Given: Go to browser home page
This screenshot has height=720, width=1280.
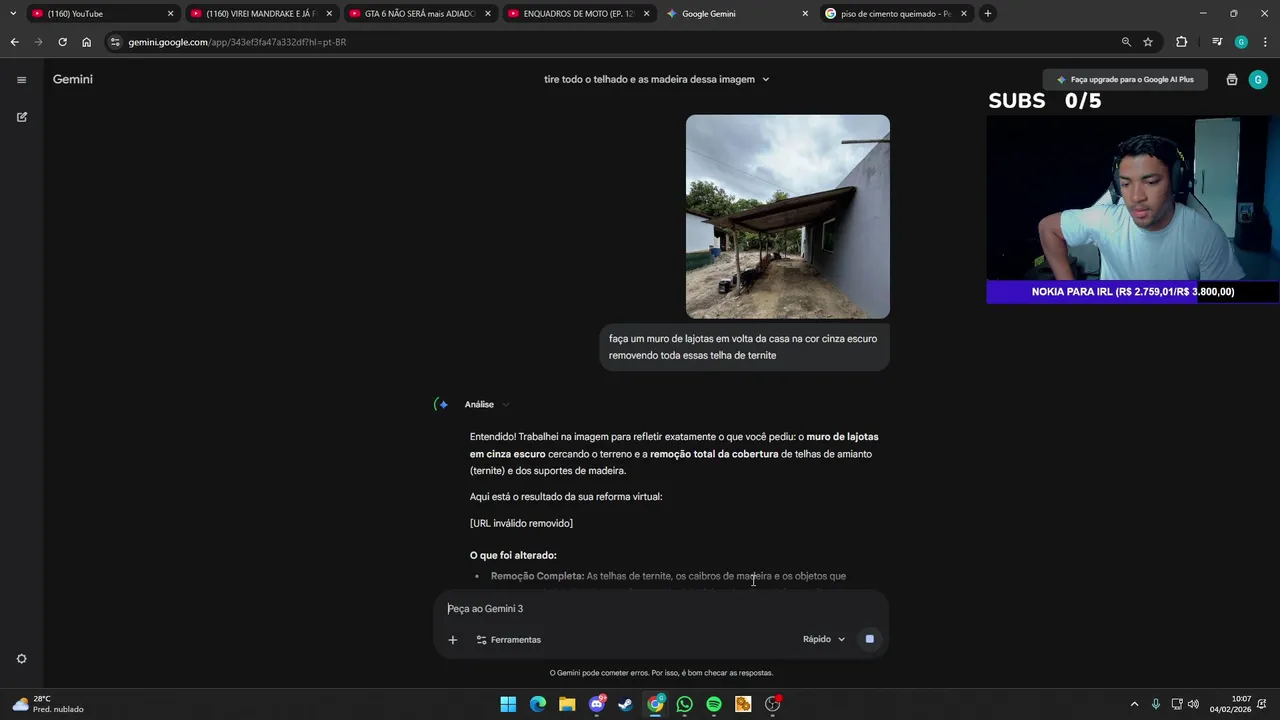Looking at the screenshot, I should pos(86,42).
